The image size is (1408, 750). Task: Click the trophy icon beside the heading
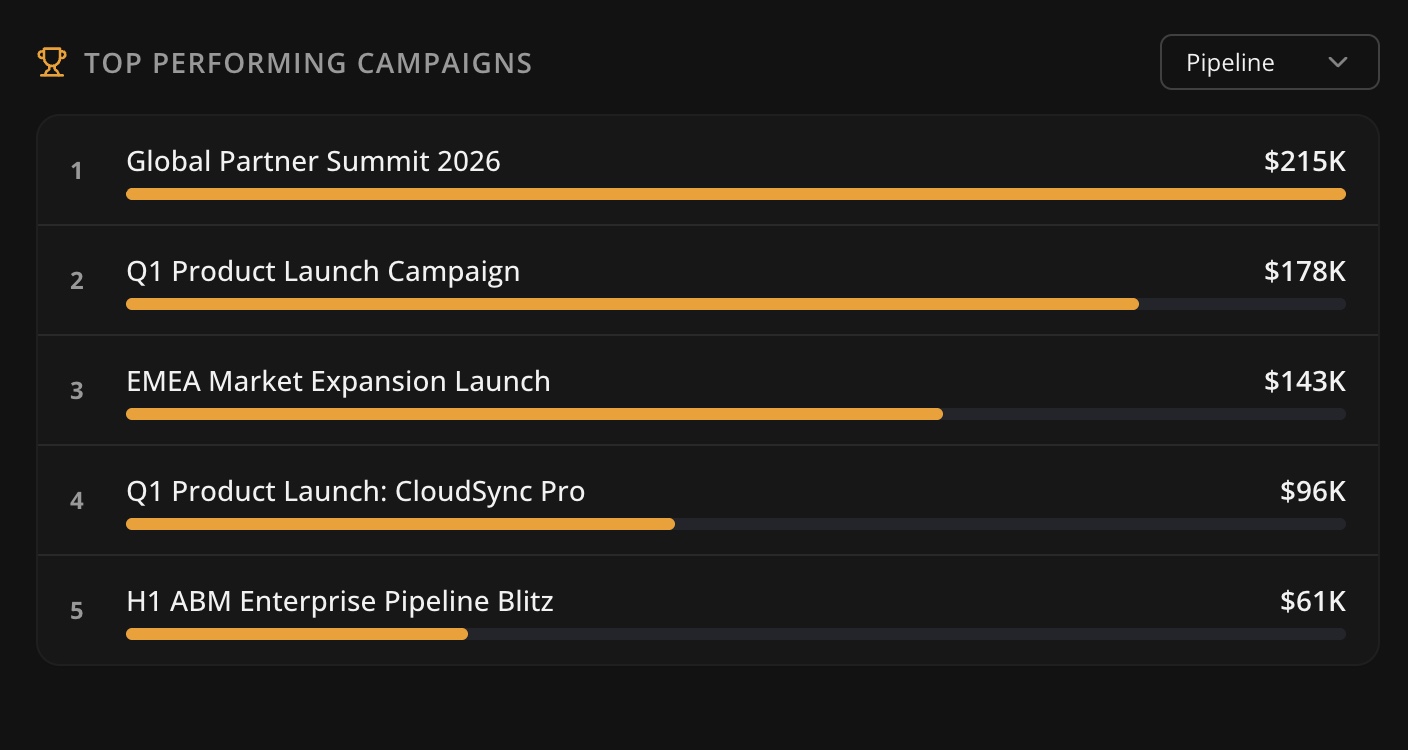tap(52, 62)
